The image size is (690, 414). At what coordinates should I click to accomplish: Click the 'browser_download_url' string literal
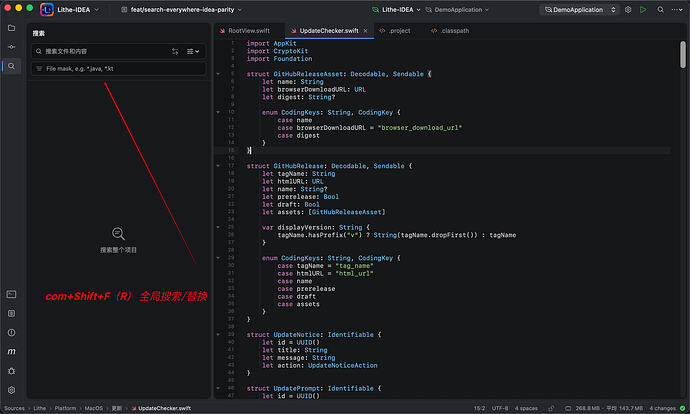click(x=419, y=128)
